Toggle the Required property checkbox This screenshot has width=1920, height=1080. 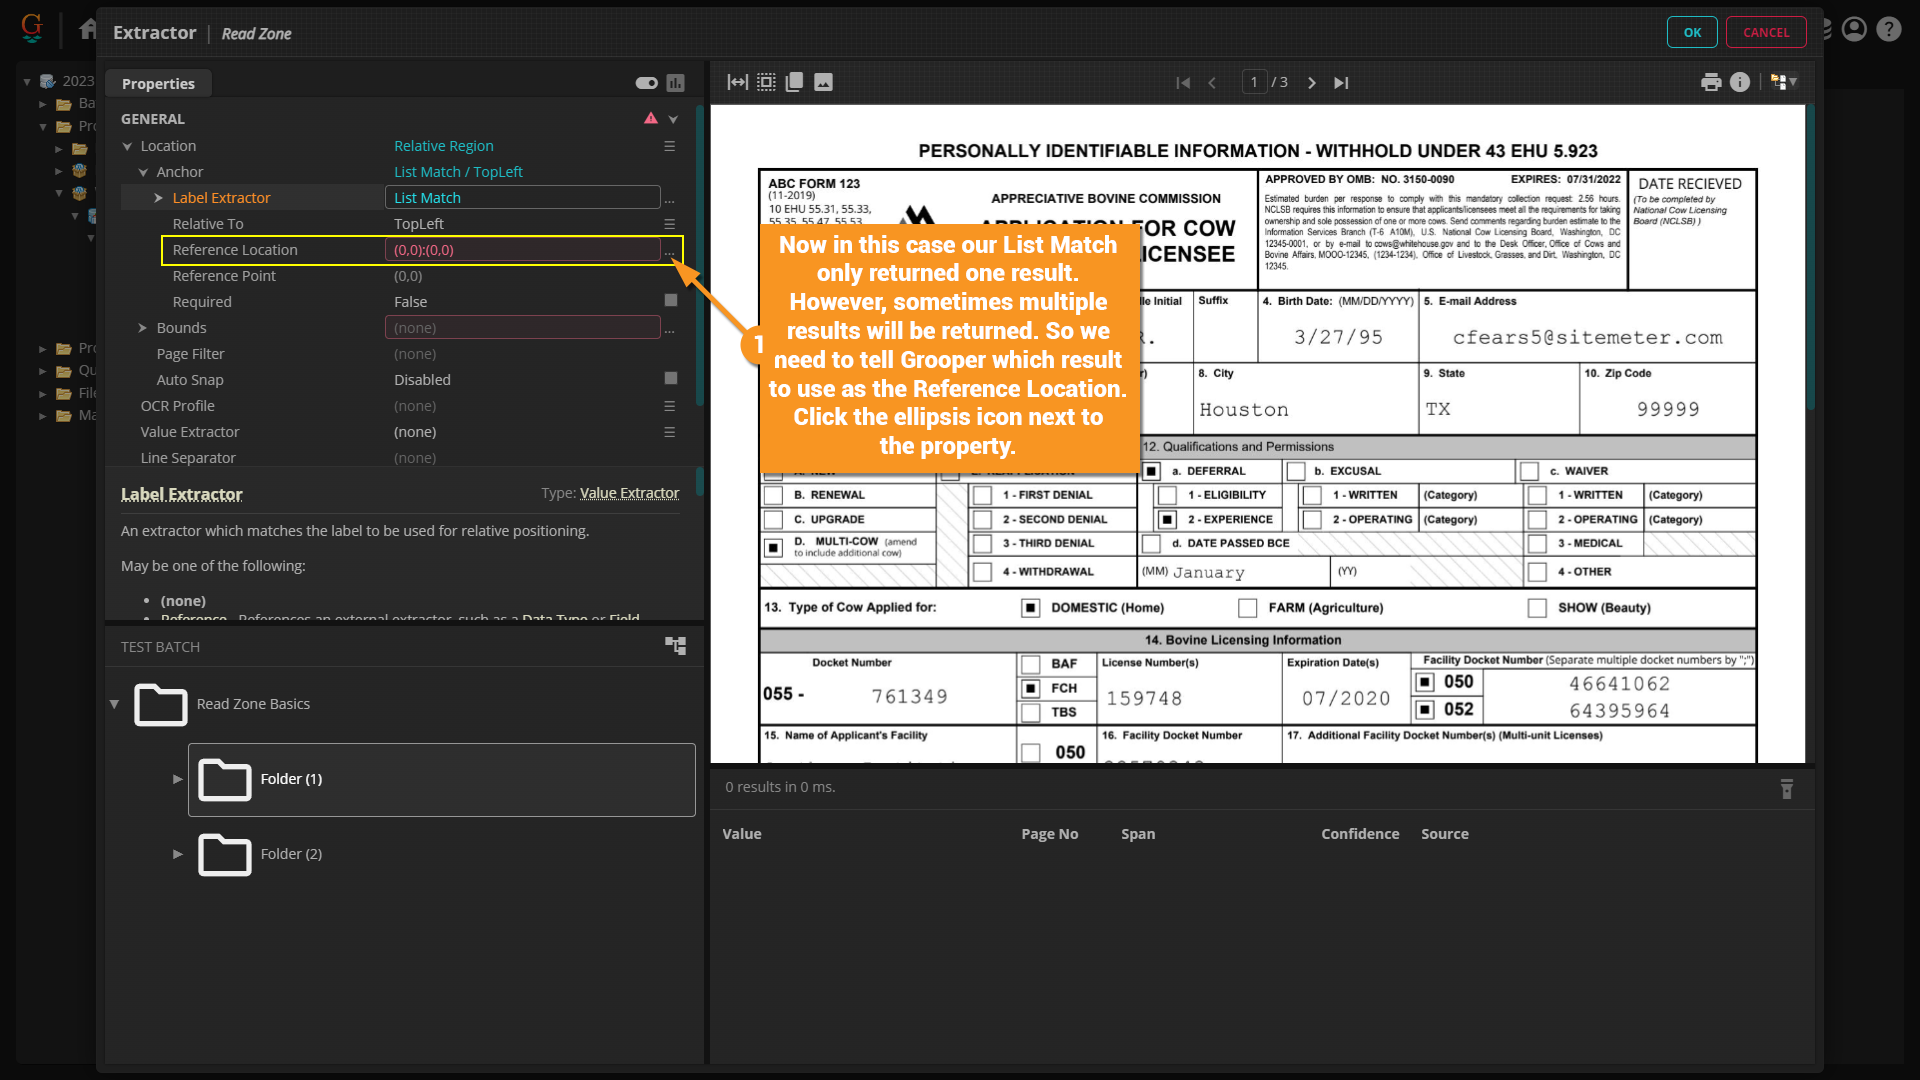click(x=671, y=300)
